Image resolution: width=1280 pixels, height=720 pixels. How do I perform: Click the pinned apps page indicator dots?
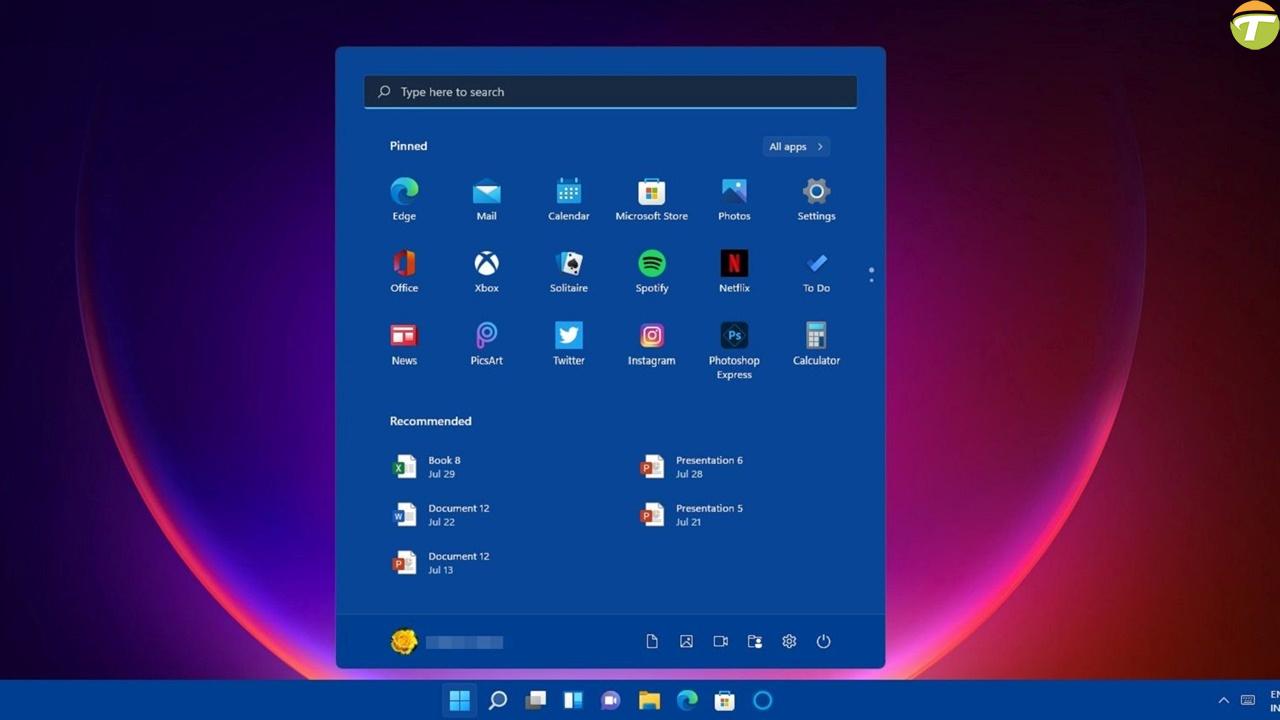[x=871, y=274]
